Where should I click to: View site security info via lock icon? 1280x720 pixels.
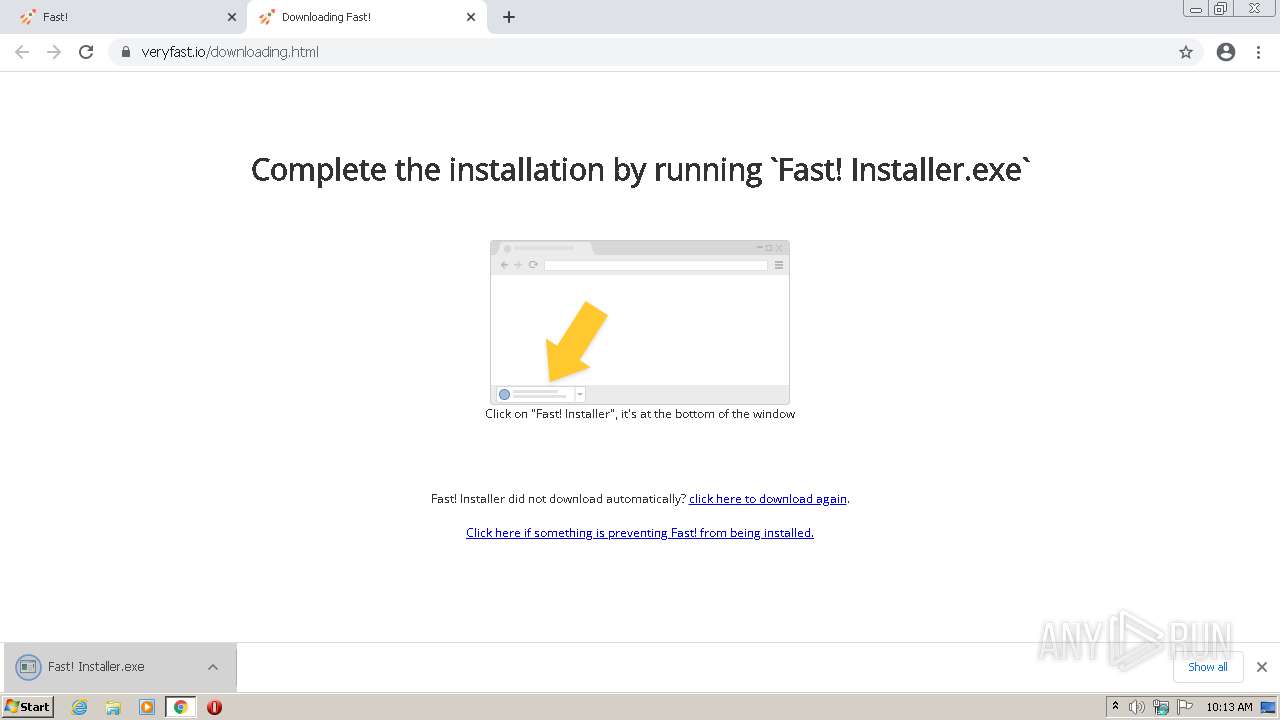126,52
